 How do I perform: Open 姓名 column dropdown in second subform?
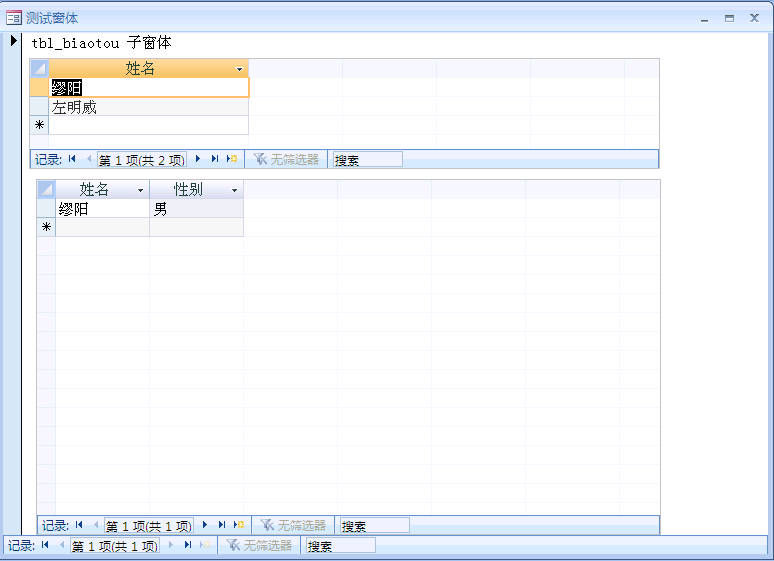pyautogui.click(x=140, y=190)
